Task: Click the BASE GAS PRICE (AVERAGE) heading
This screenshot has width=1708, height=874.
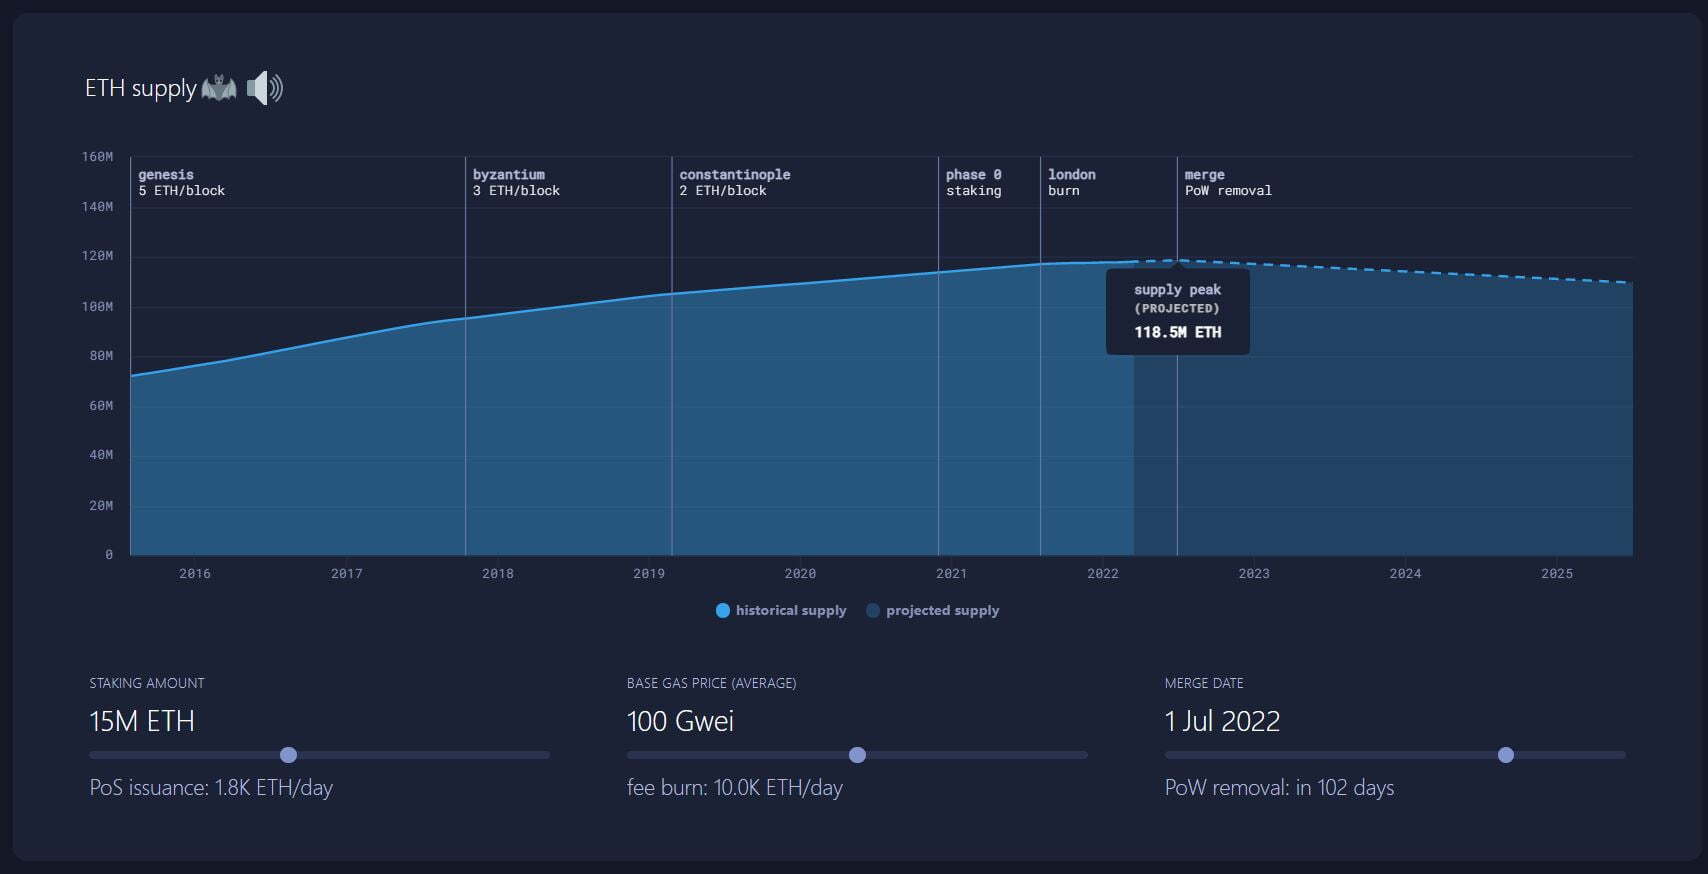Action: [x=712, y=684]
